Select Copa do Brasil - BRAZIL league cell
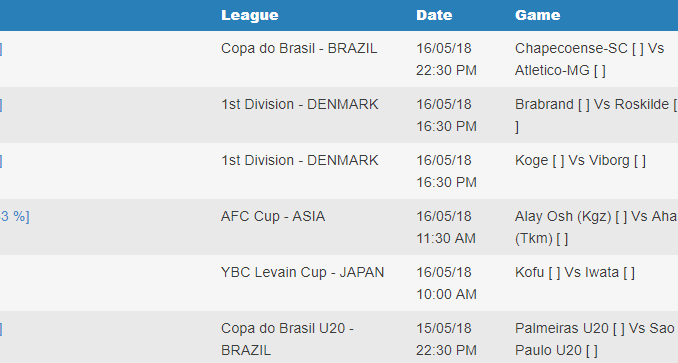The height and width of the screenshot is (363, 678). point(299,48)
